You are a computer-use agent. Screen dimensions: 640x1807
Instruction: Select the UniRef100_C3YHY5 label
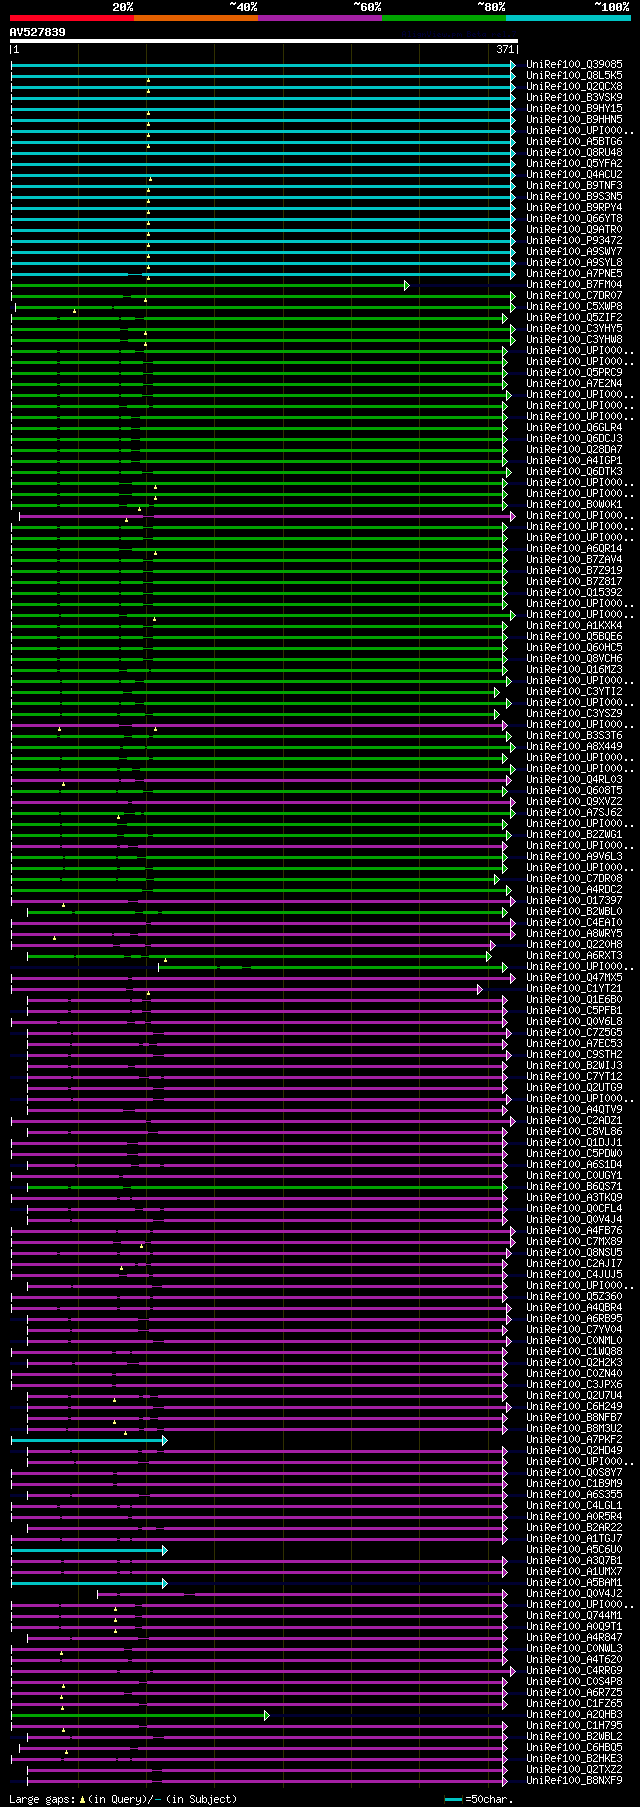574,328
